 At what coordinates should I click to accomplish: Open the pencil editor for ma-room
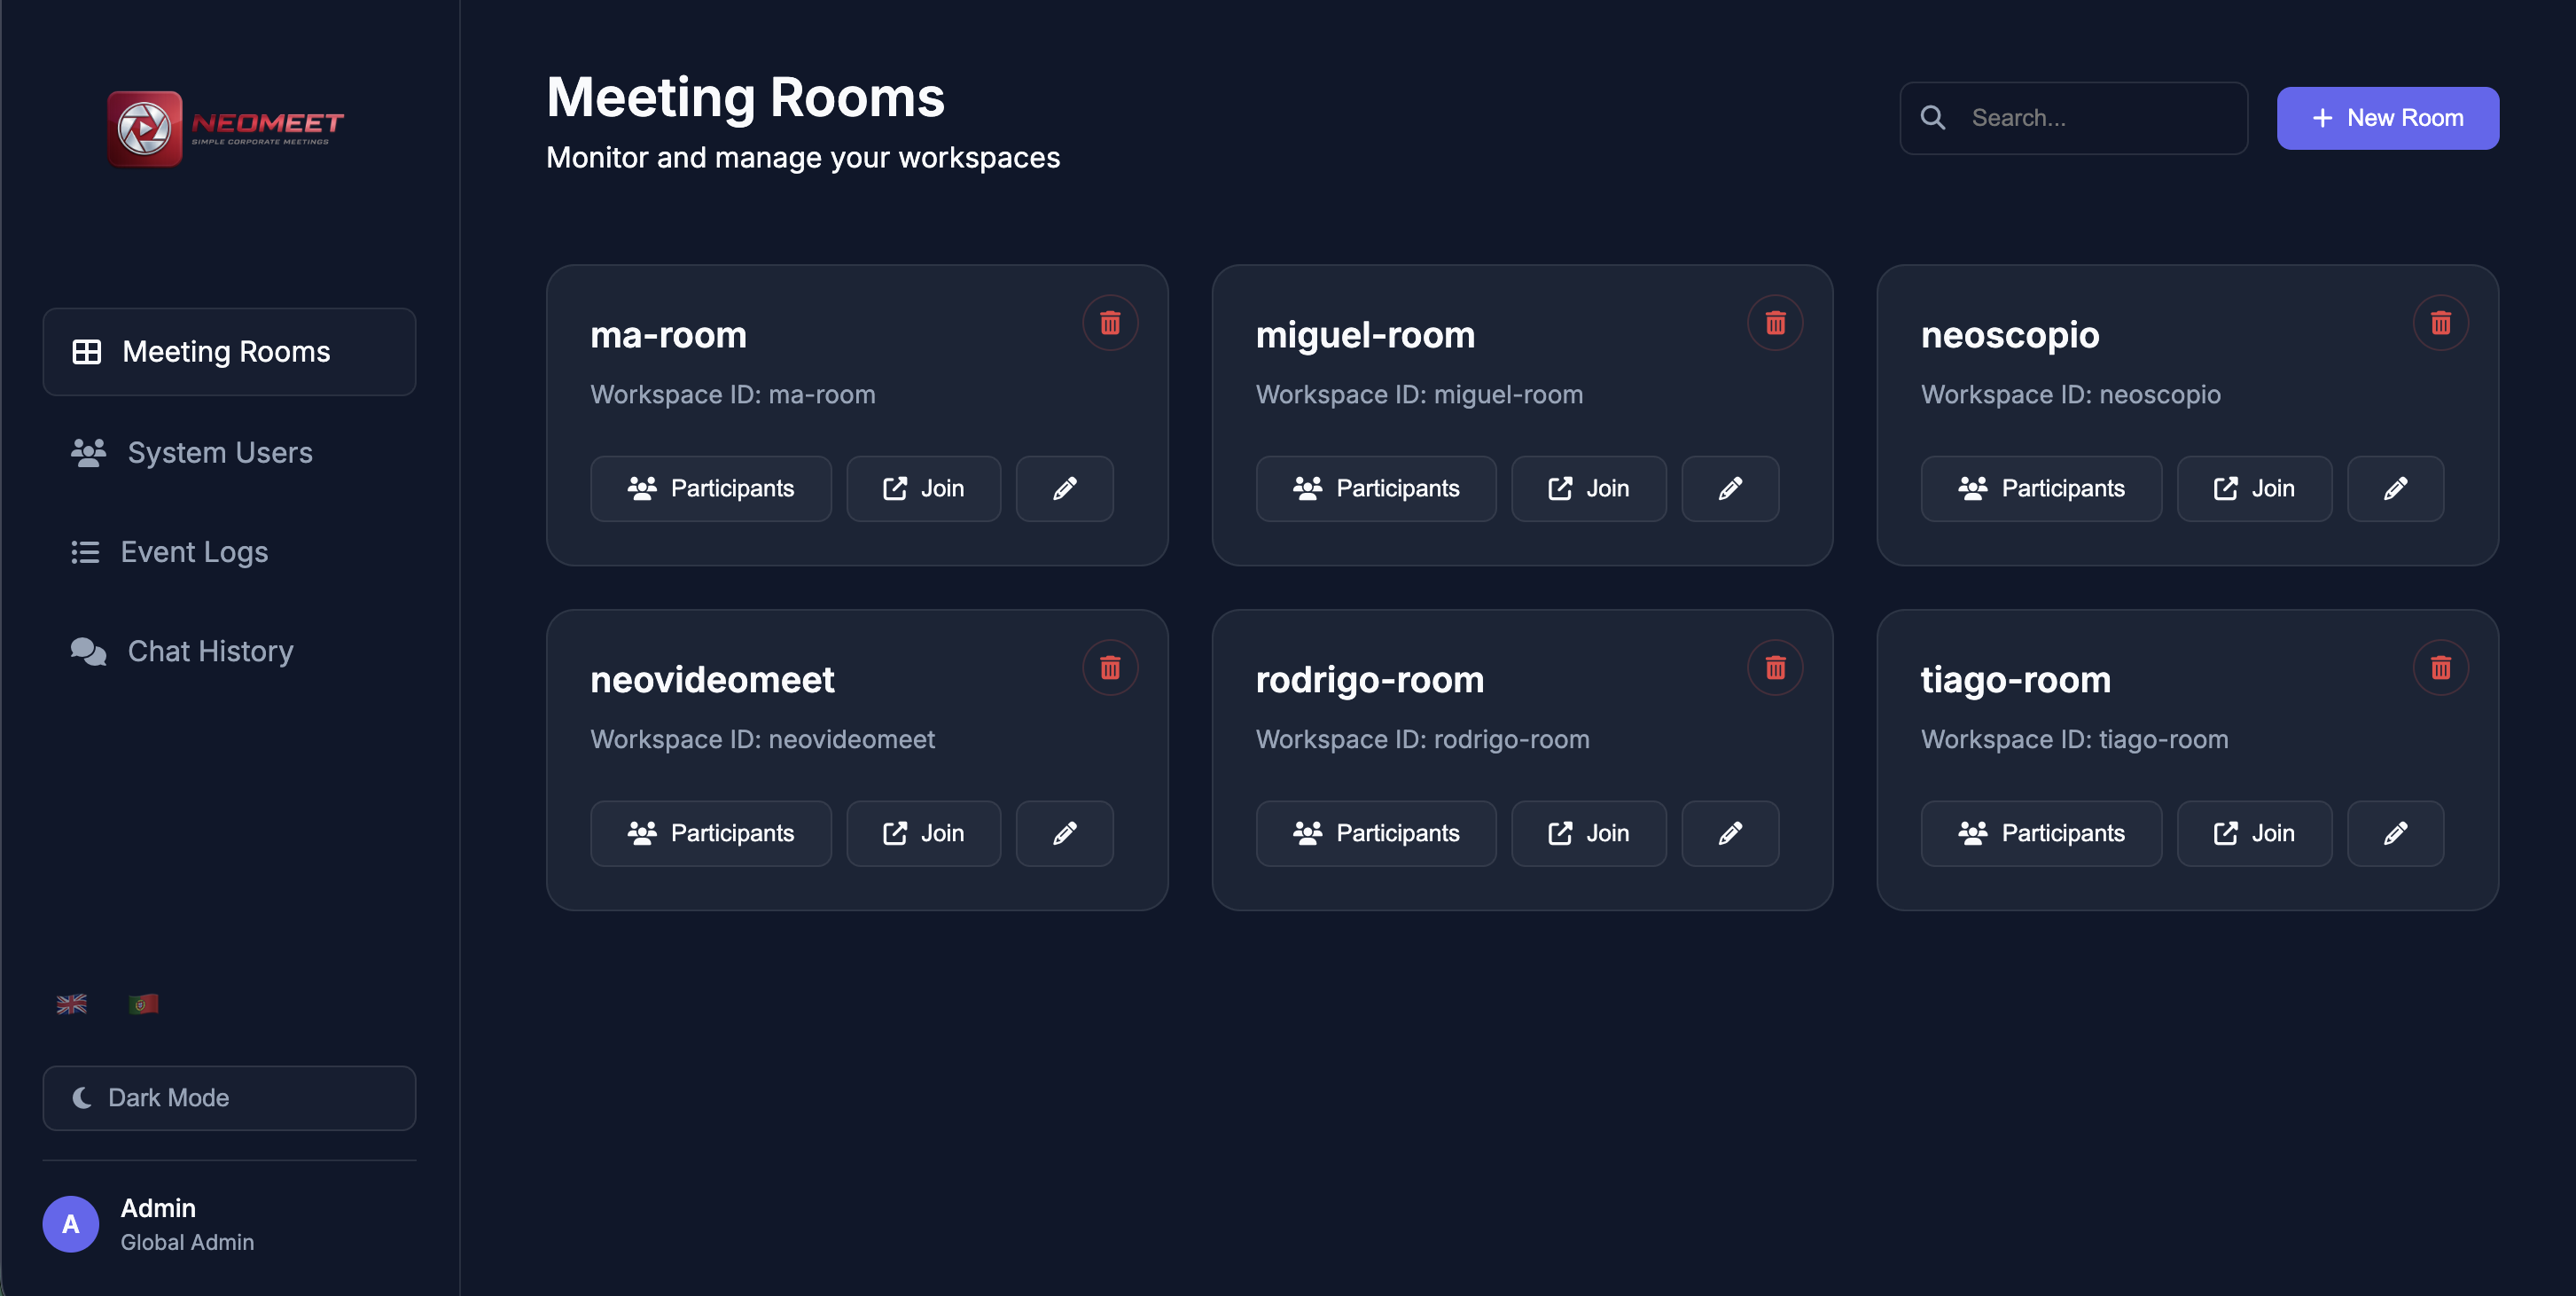tap(1065, 489)
